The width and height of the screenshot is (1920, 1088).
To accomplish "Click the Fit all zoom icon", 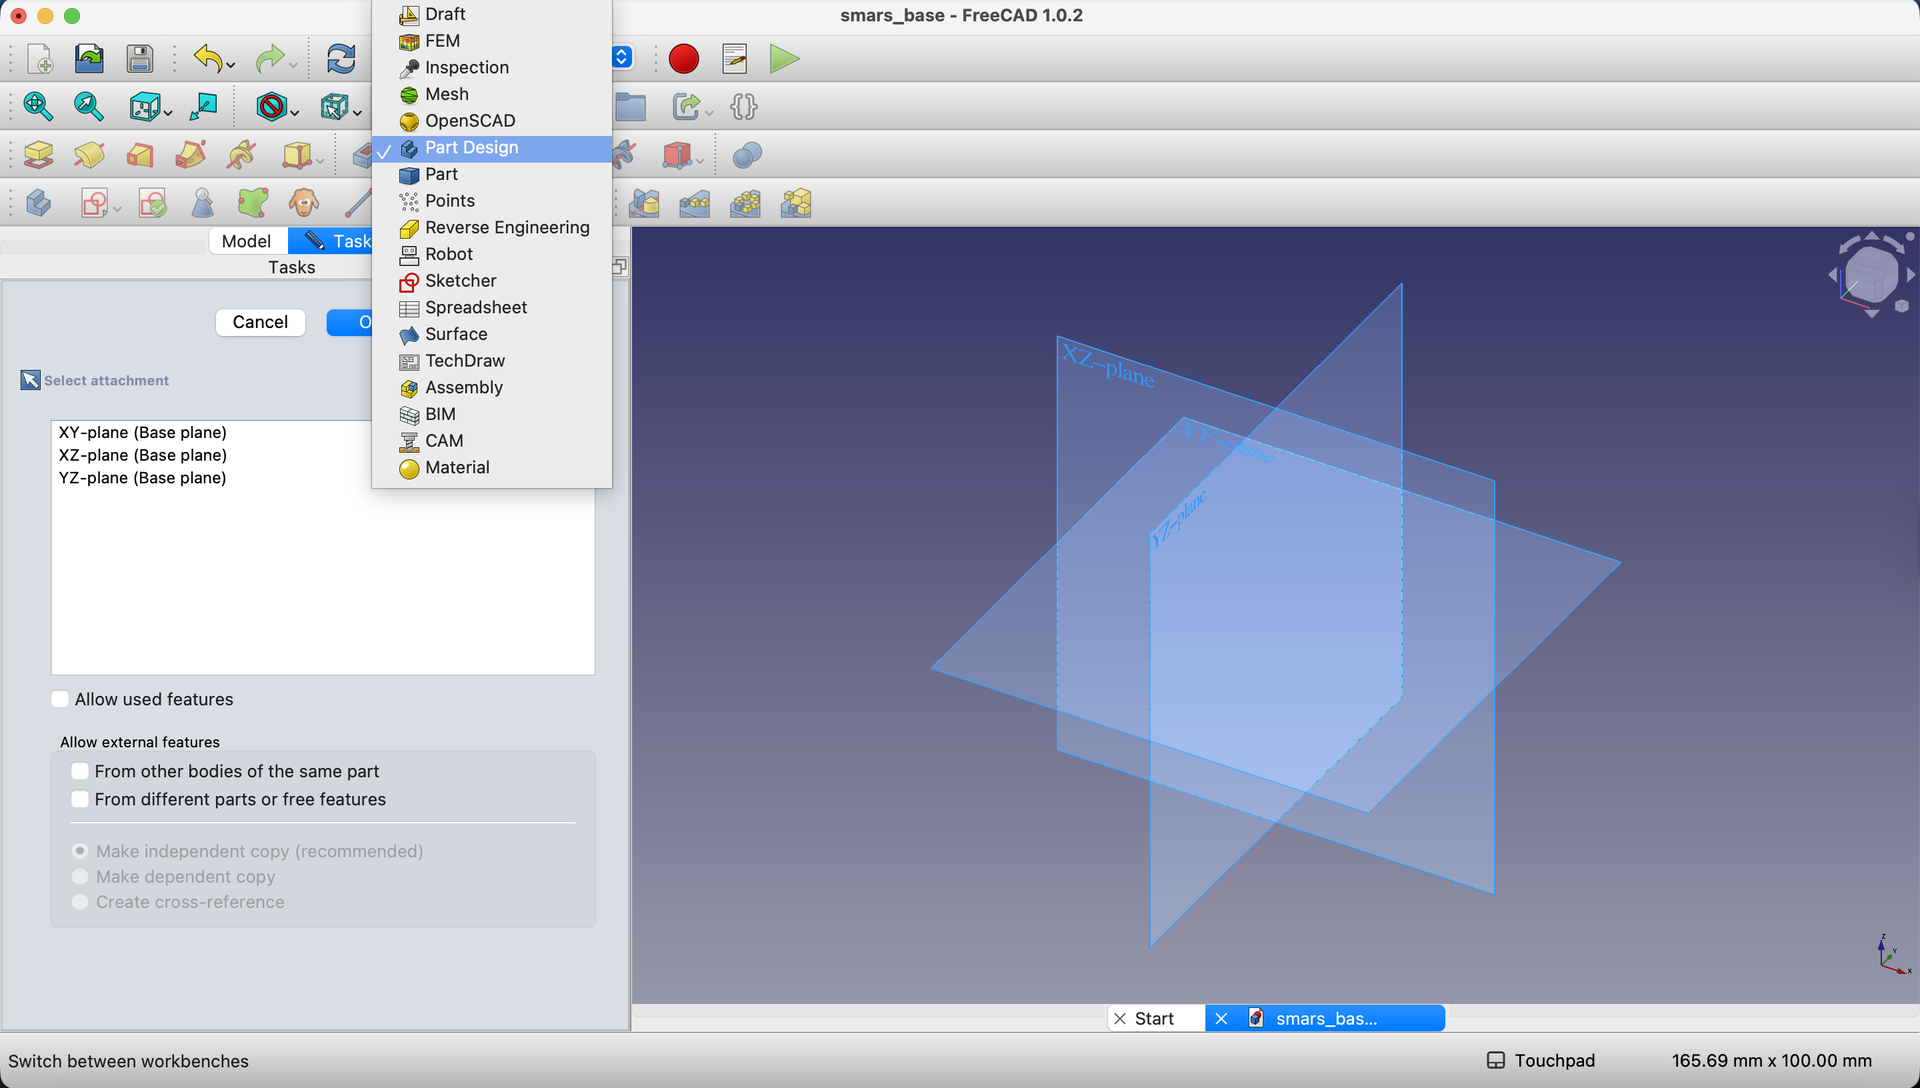I will [x=38, y=106].
